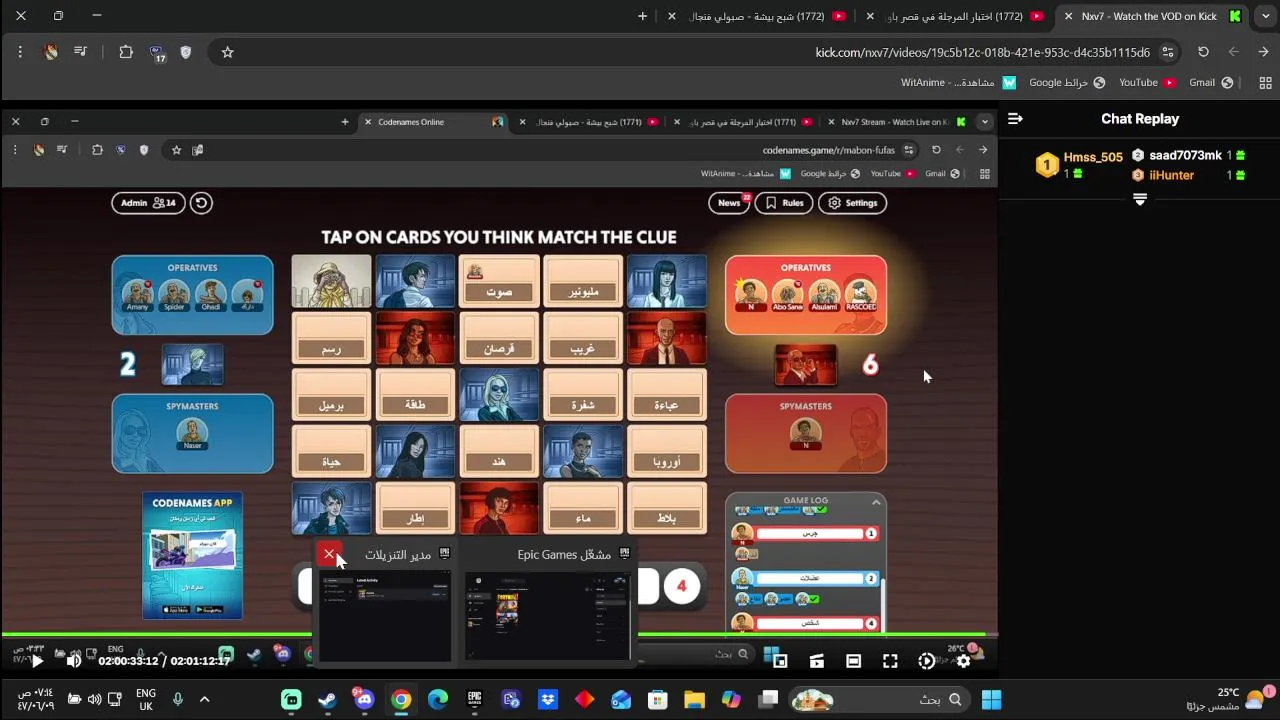Open Kick player settings gear
Image resolution: width=1280 pixels, height=720 pixels.
click(x=963, y=661)
